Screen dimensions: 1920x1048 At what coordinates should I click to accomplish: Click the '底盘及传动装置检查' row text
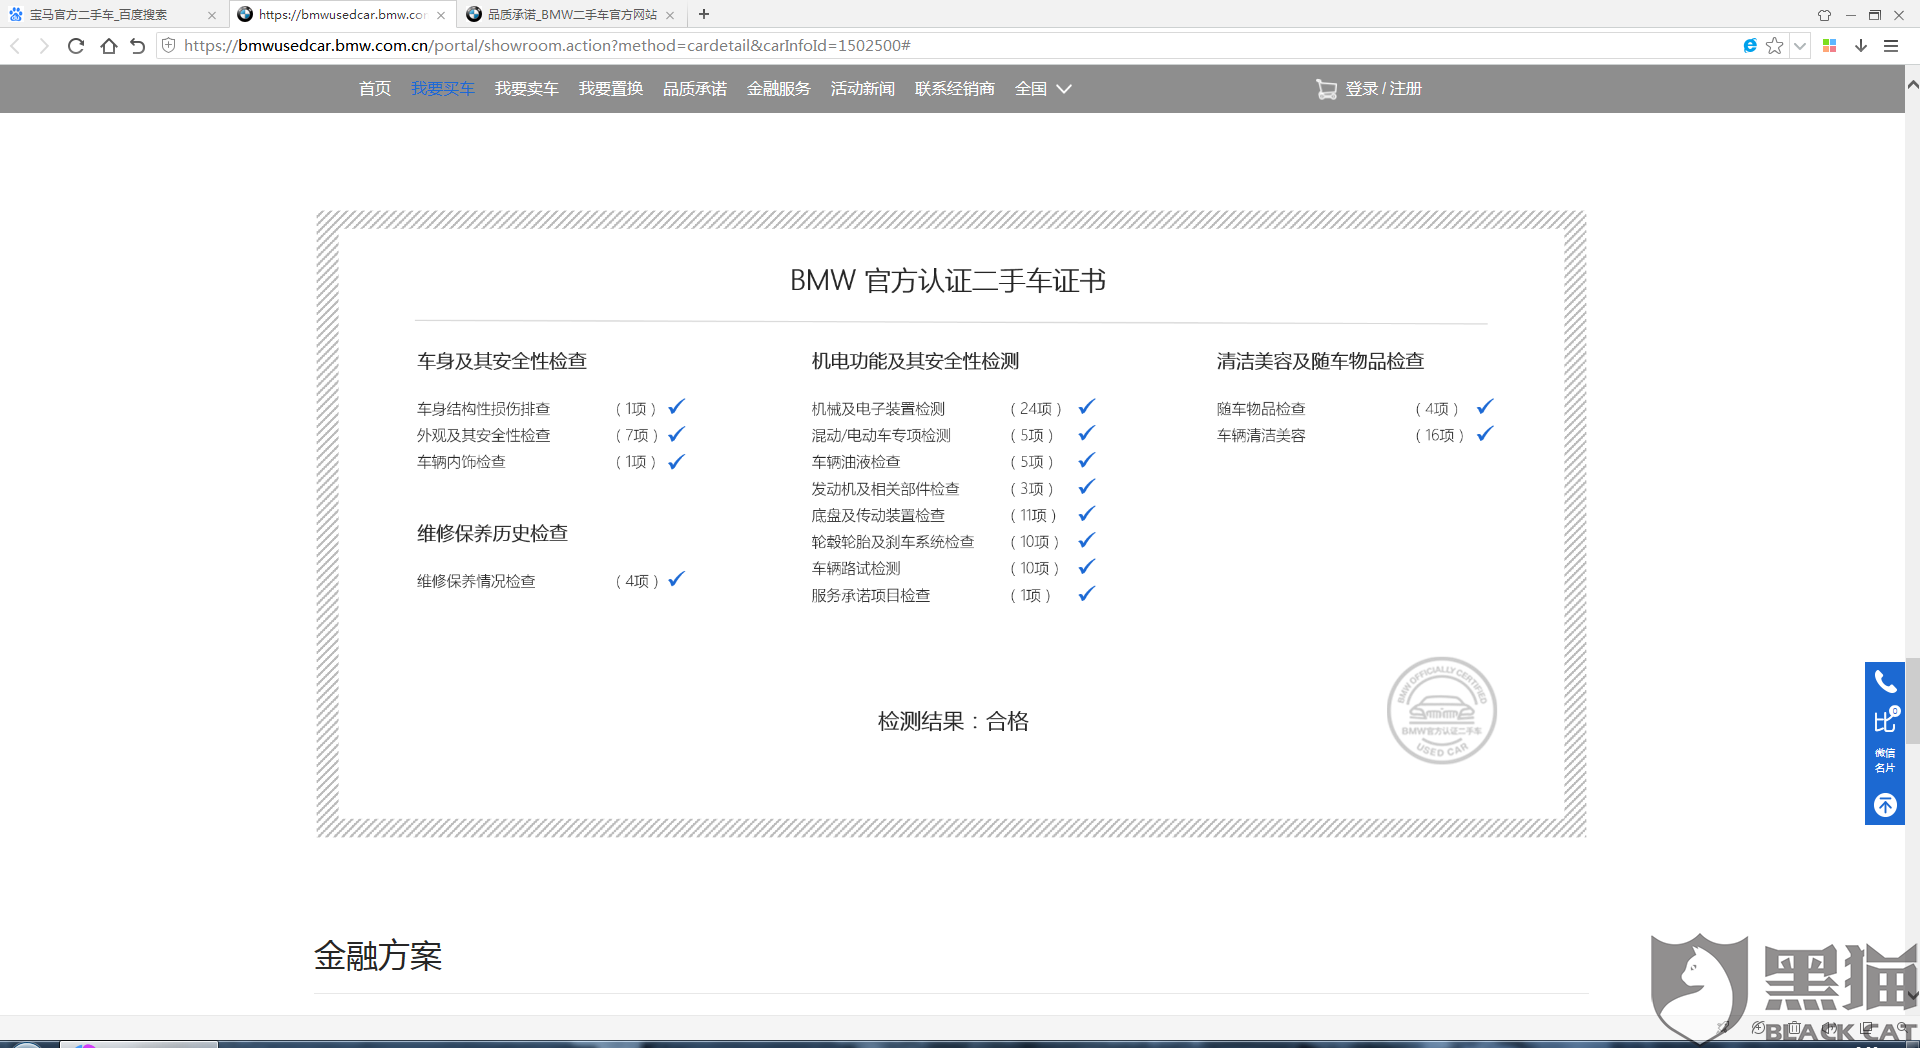pyautogui.click(x=878, y=515)
